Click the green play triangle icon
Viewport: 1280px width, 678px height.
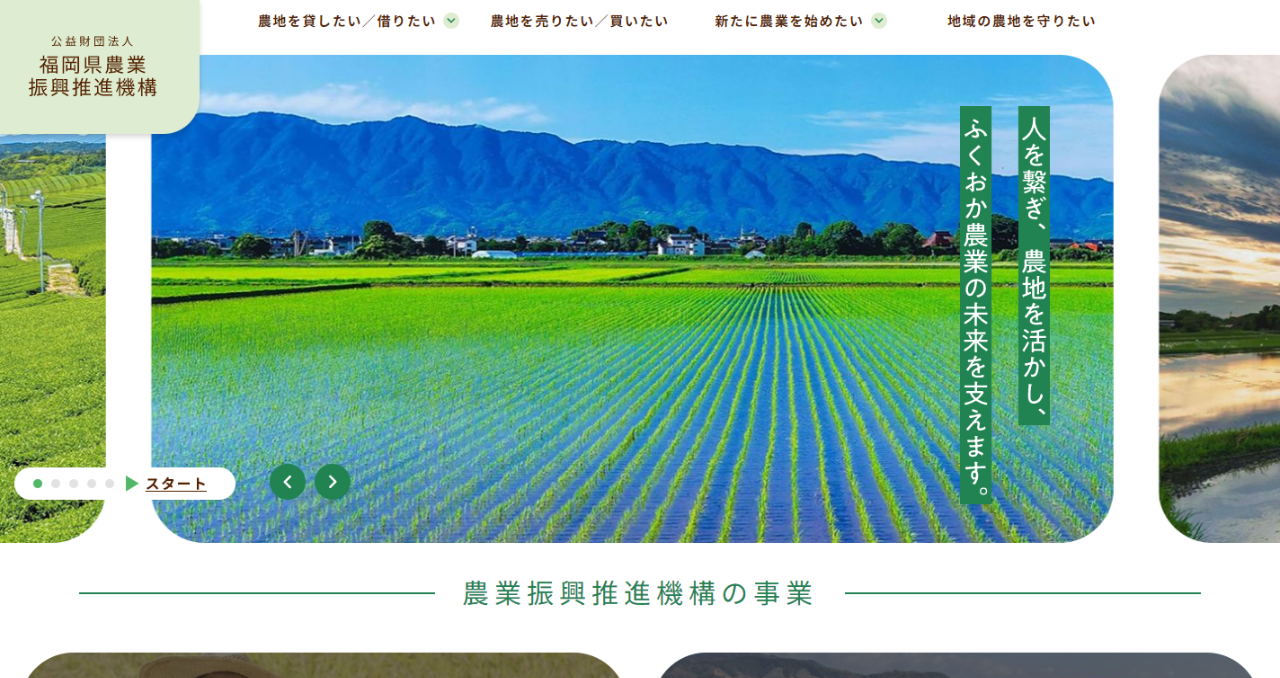click(x=132, y=484)
